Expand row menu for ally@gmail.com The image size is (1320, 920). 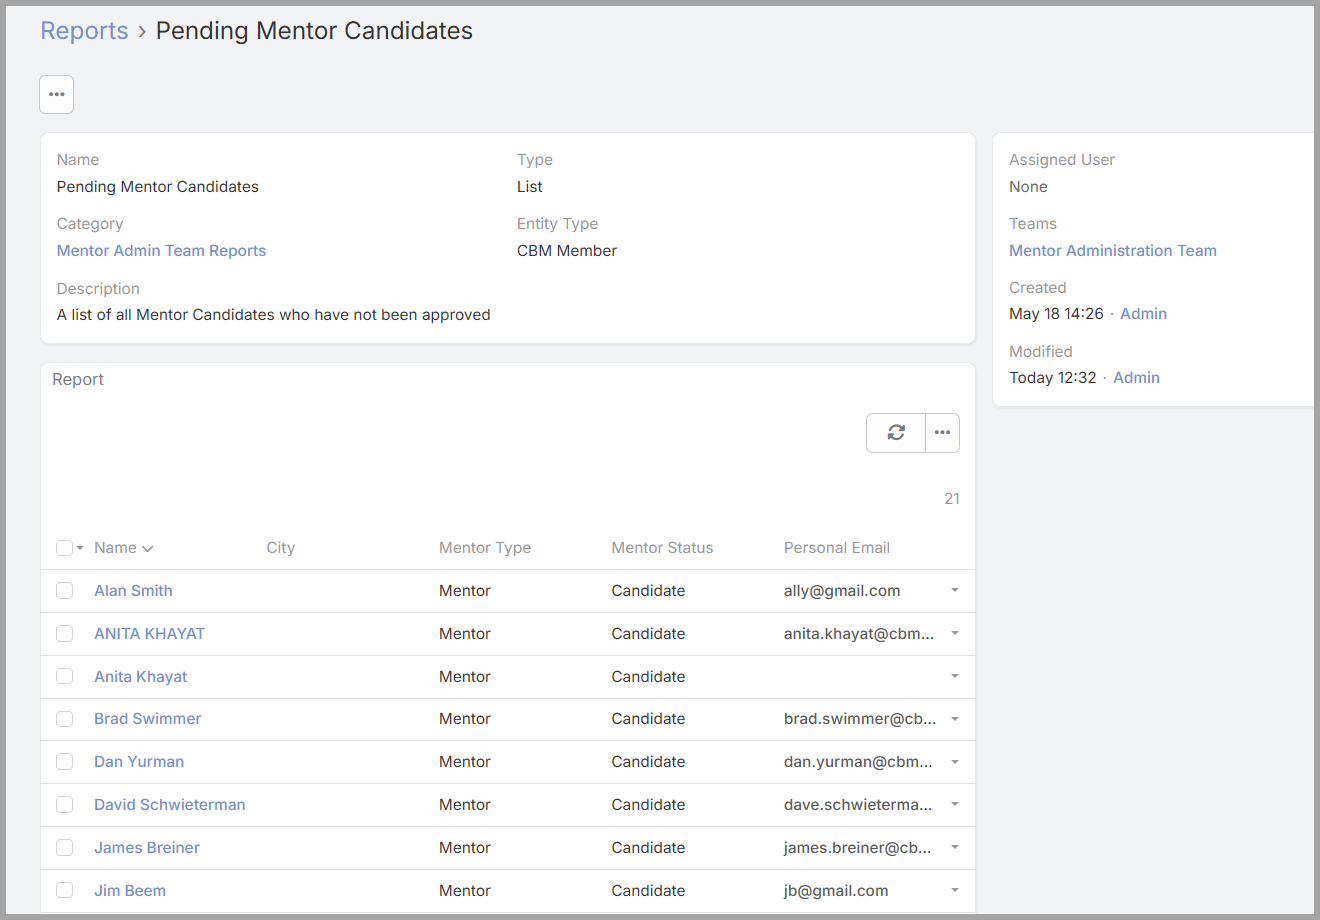click(955, 591)
